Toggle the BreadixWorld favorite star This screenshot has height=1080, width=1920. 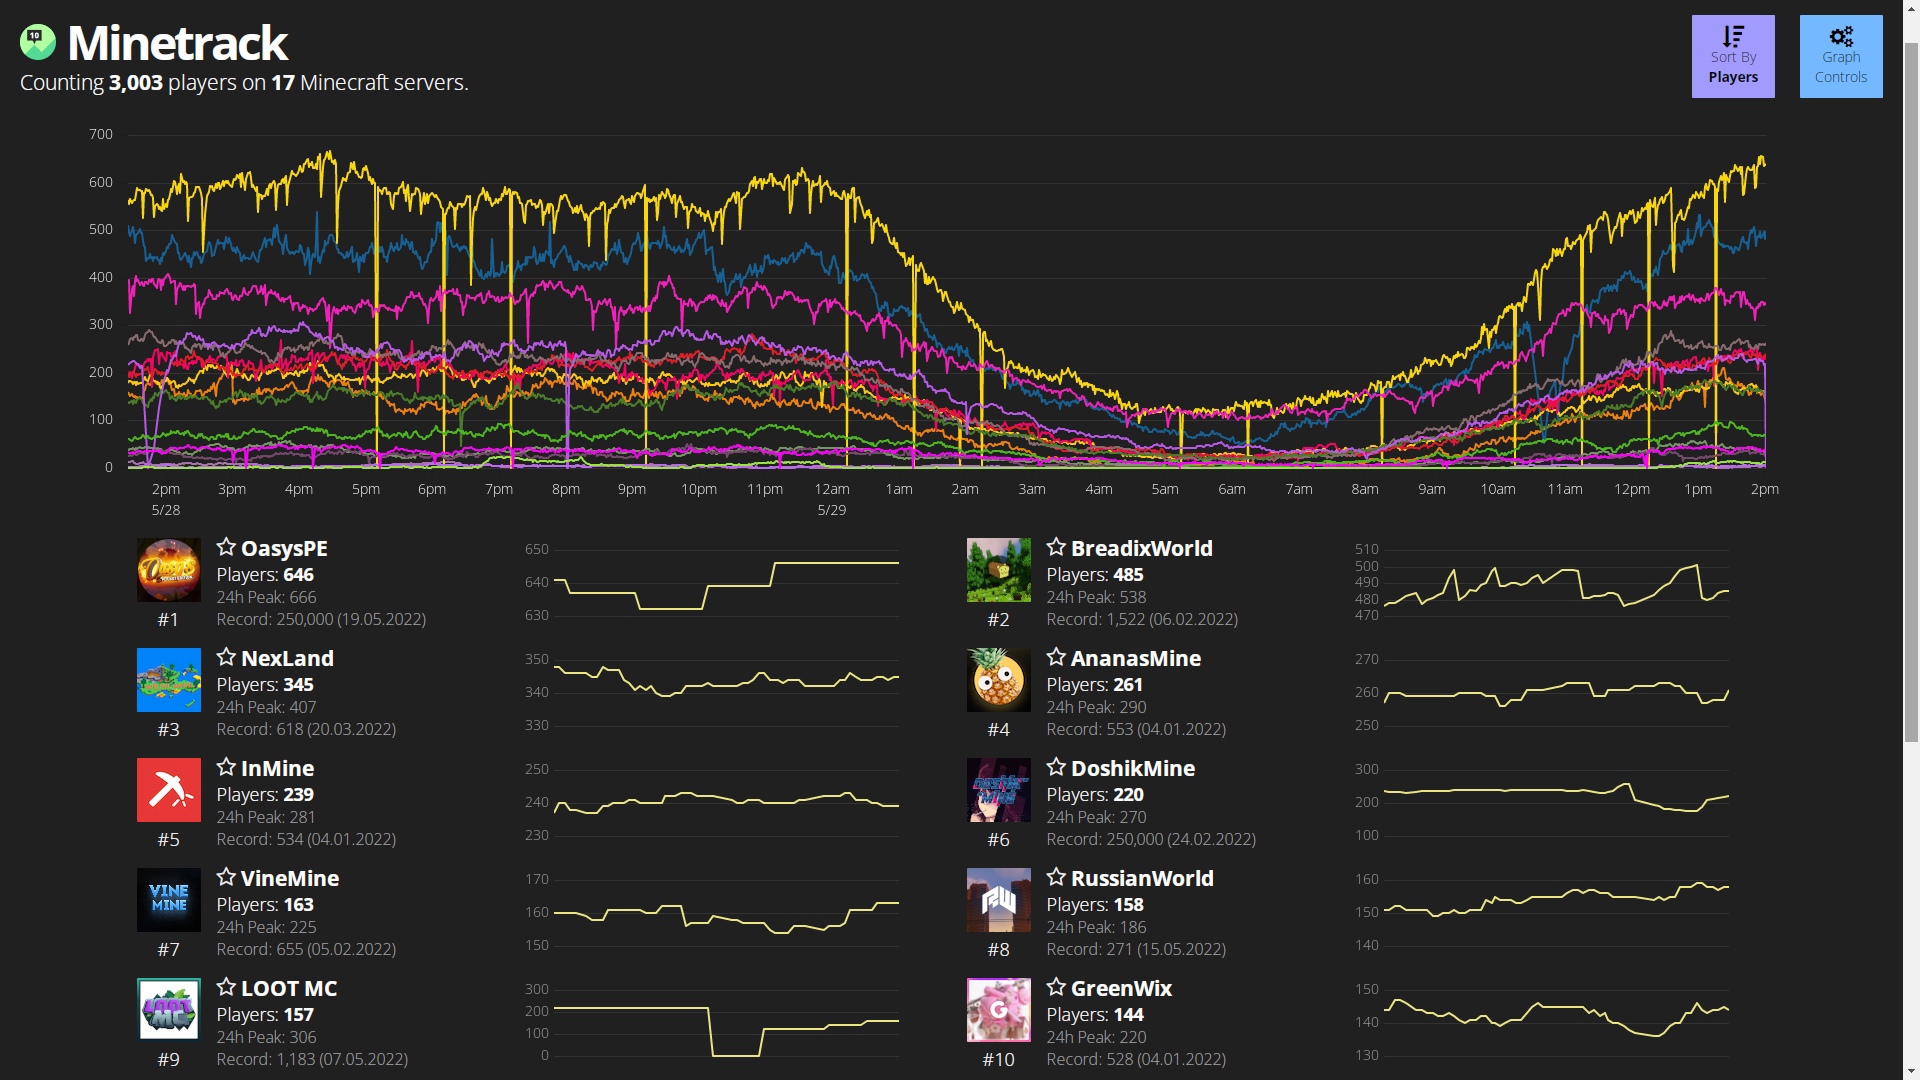[1056, 547]
